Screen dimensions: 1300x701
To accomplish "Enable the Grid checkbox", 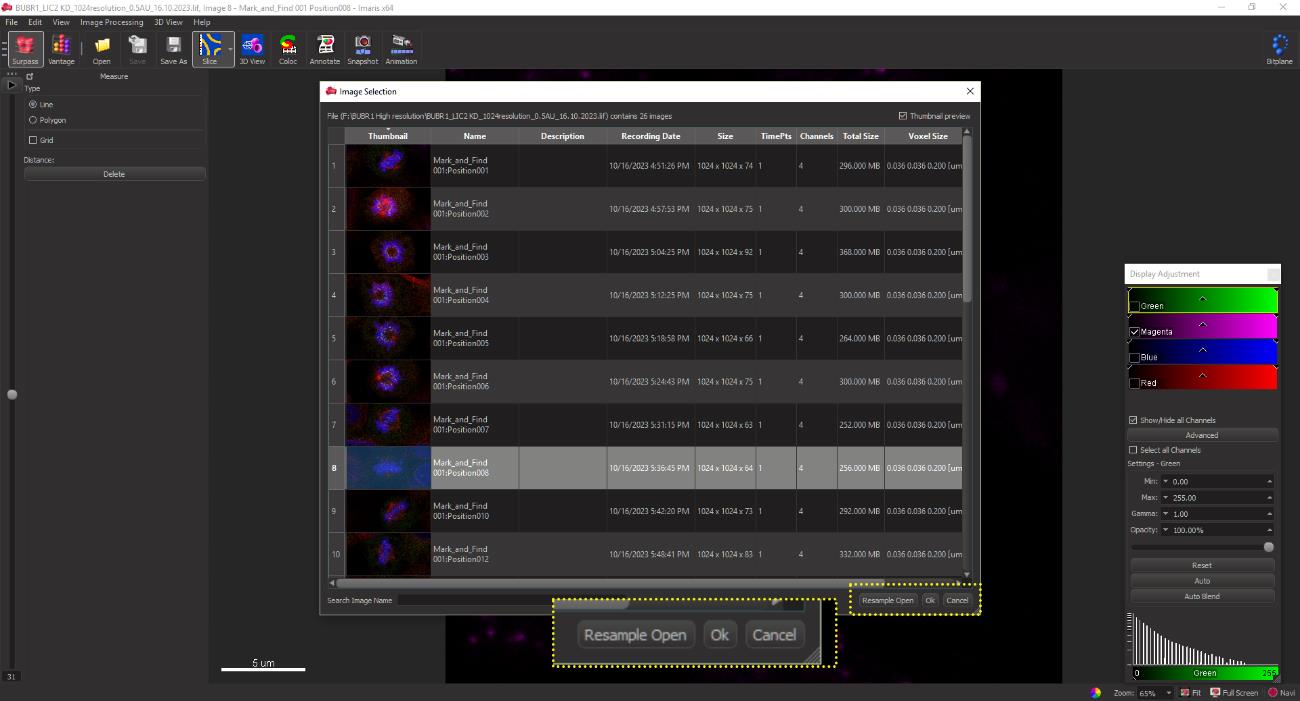I will [x=33, y=140].
